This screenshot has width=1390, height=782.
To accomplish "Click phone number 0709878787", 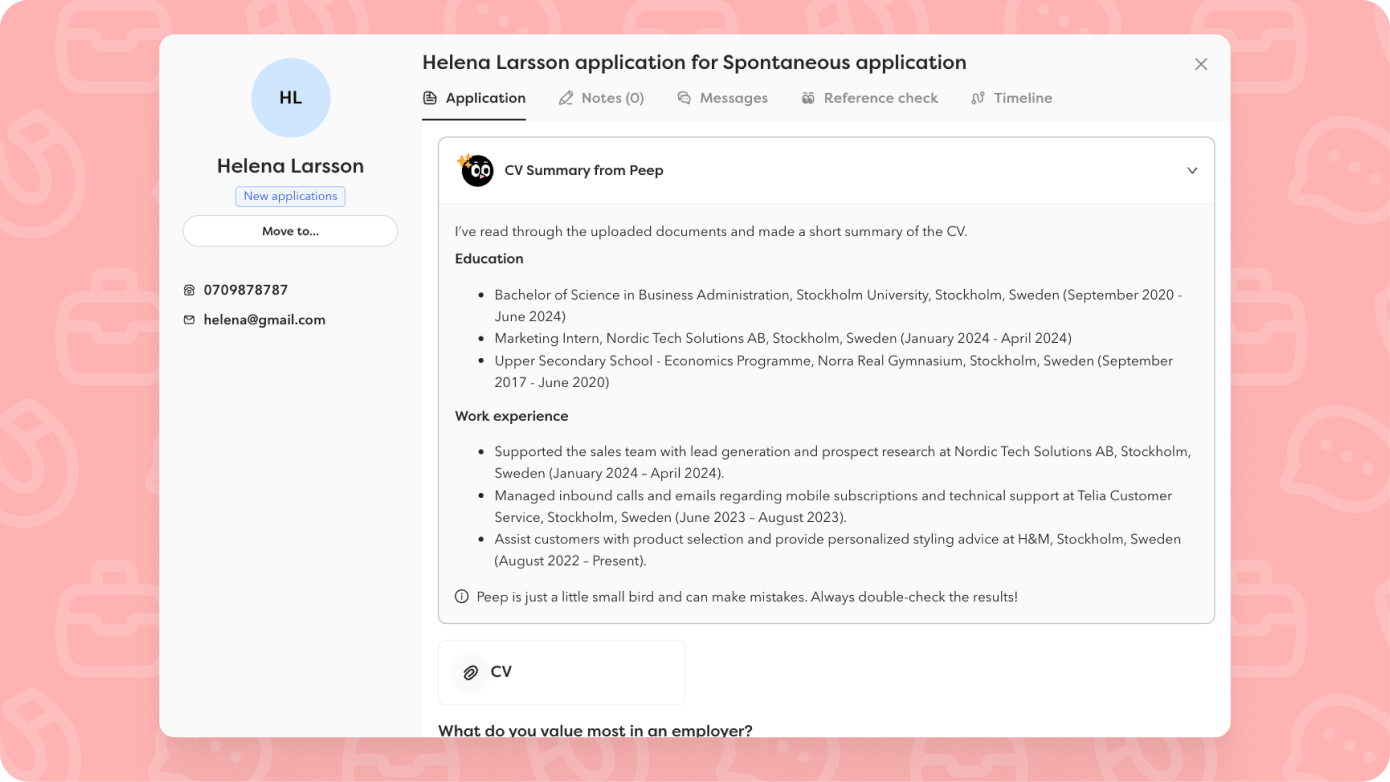I will [246, 290].
